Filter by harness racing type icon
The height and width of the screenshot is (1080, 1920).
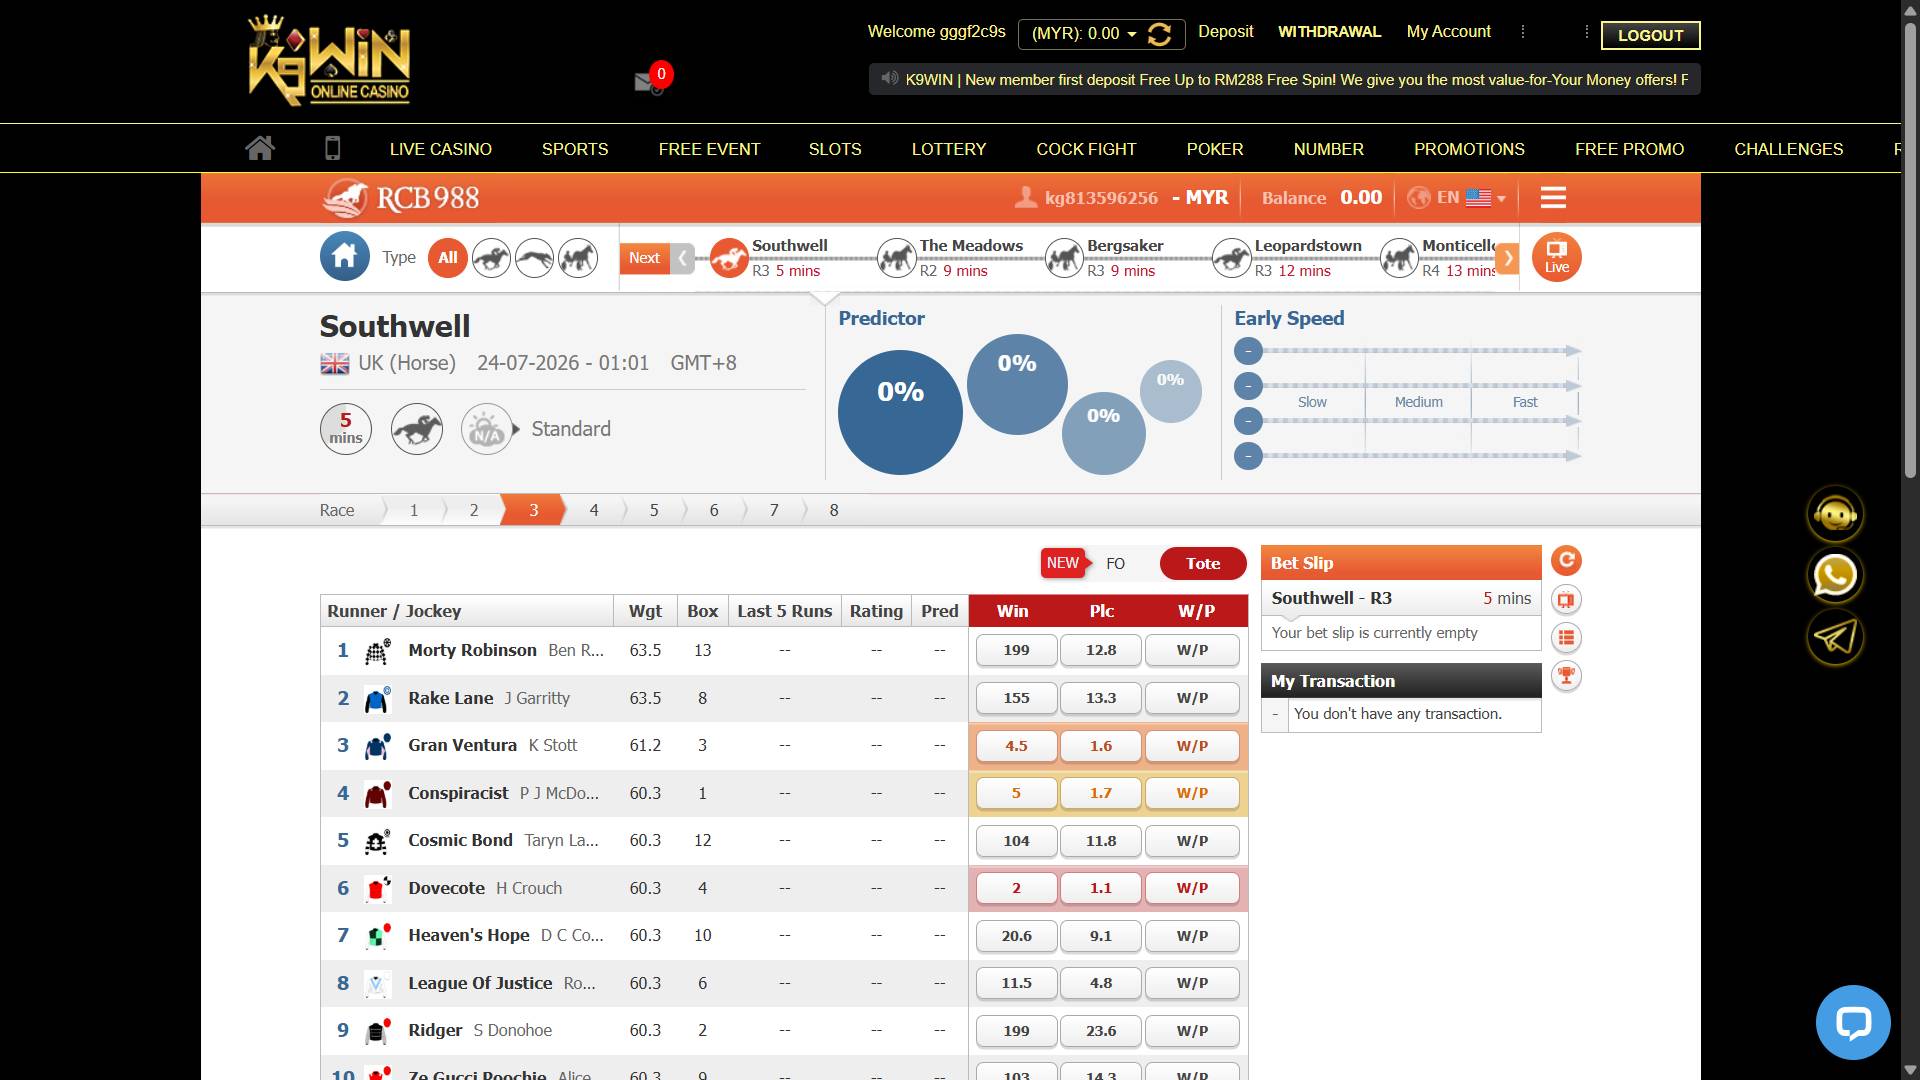(578, 258)
